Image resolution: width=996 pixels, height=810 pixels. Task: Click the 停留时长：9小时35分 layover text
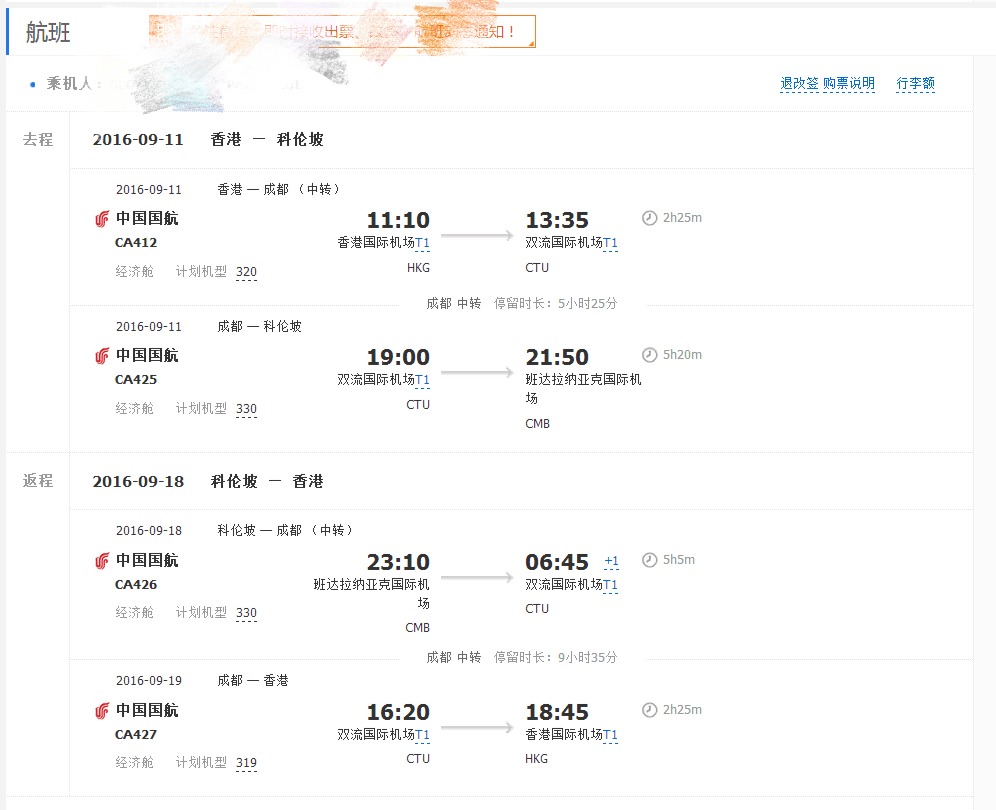pyautogui.click(x=555, y=658)
